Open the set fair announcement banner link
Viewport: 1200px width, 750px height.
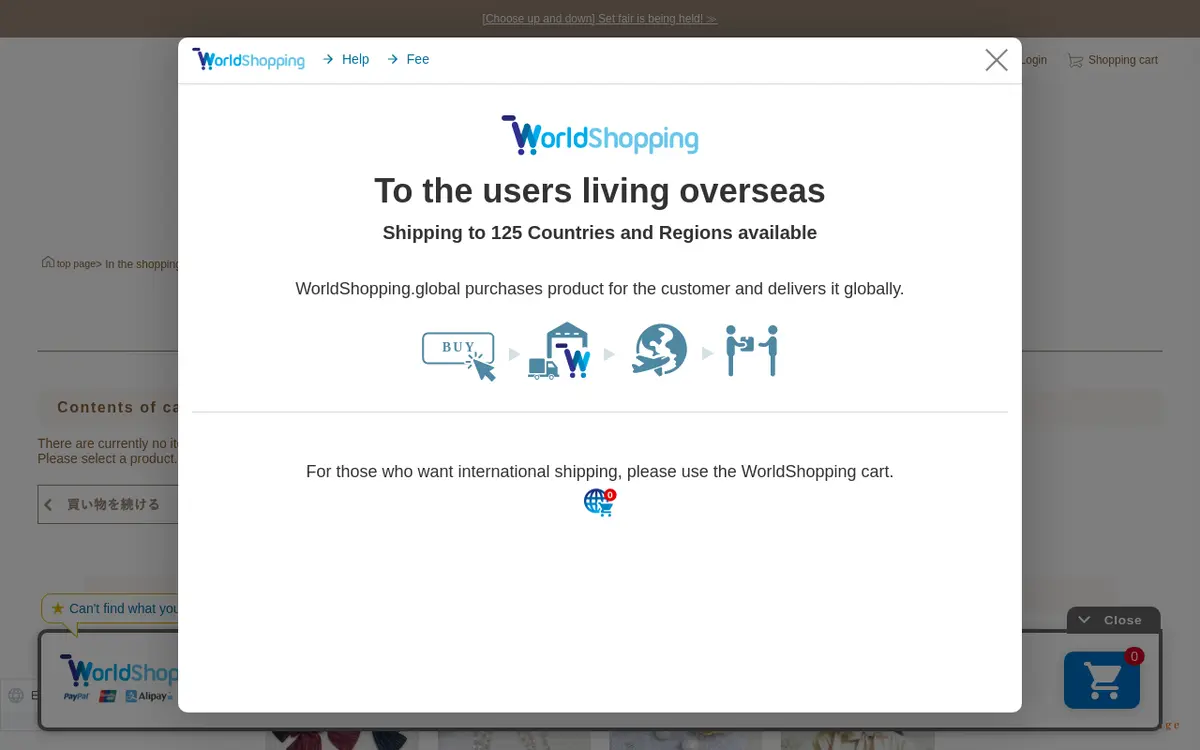pyautogui.click(x=600, y=18)
